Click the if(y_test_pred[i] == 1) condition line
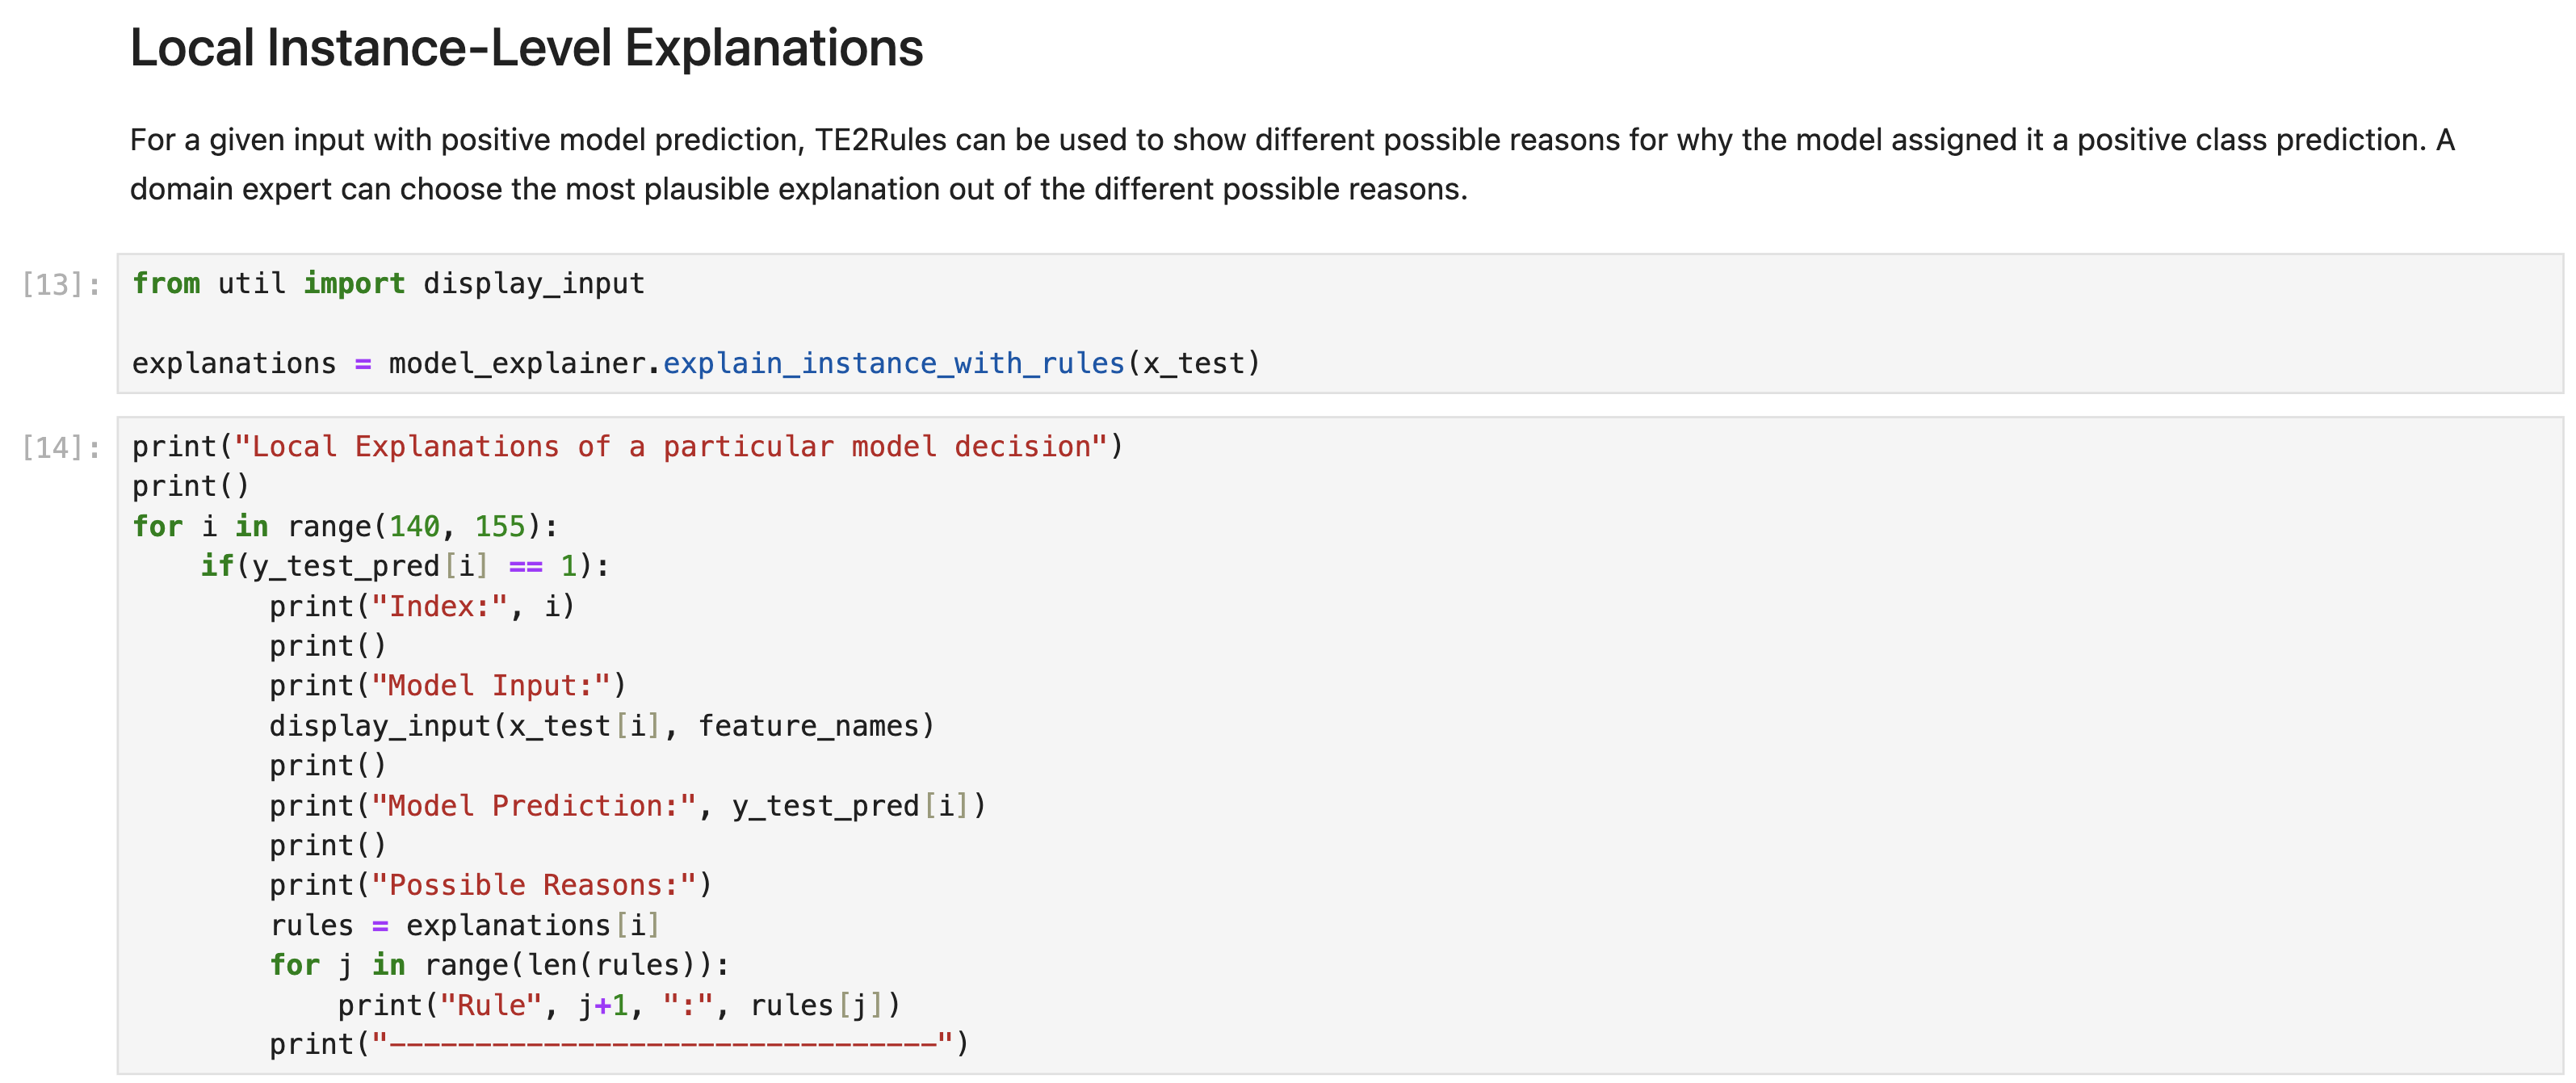Viewport: 2576px width, 1083px height. [405, 567]
